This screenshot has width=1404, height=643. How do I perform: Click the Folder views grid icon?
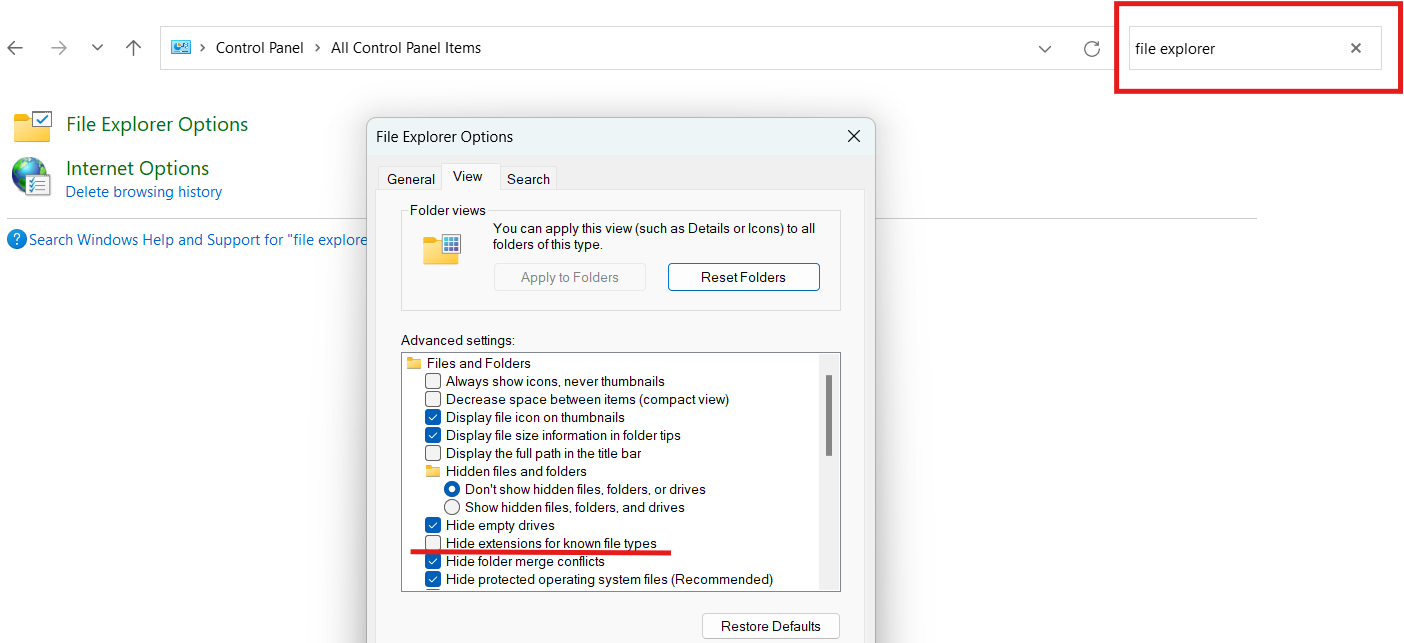[x=441, y=247]
